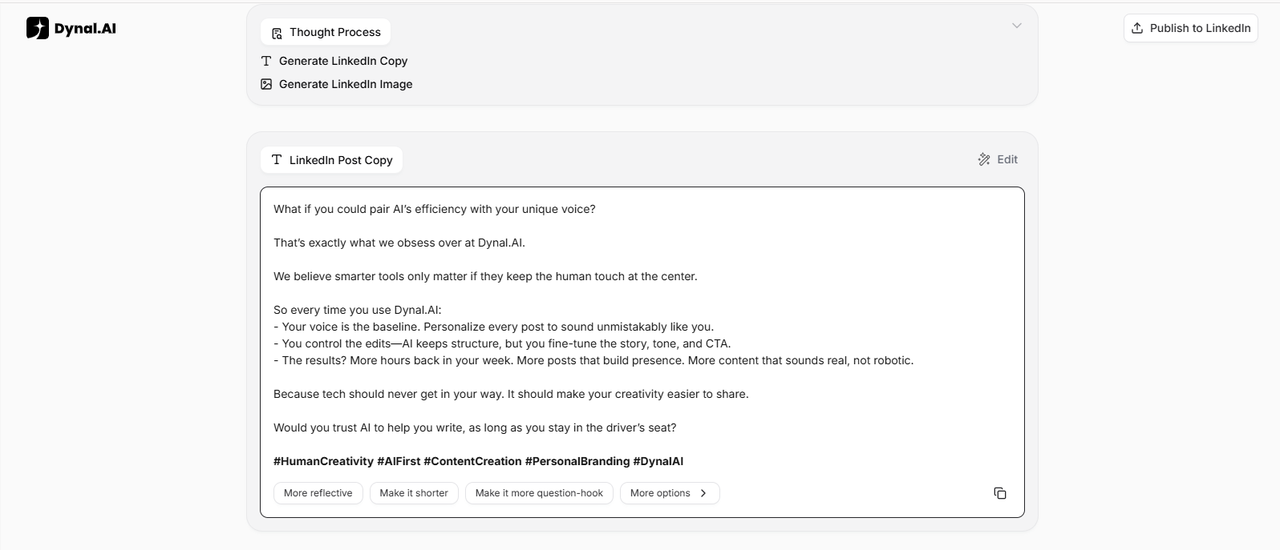The image size is (1280, 550).
Task: Click the text icon in LinkedIn Post Copy
Action: point(277,160)
